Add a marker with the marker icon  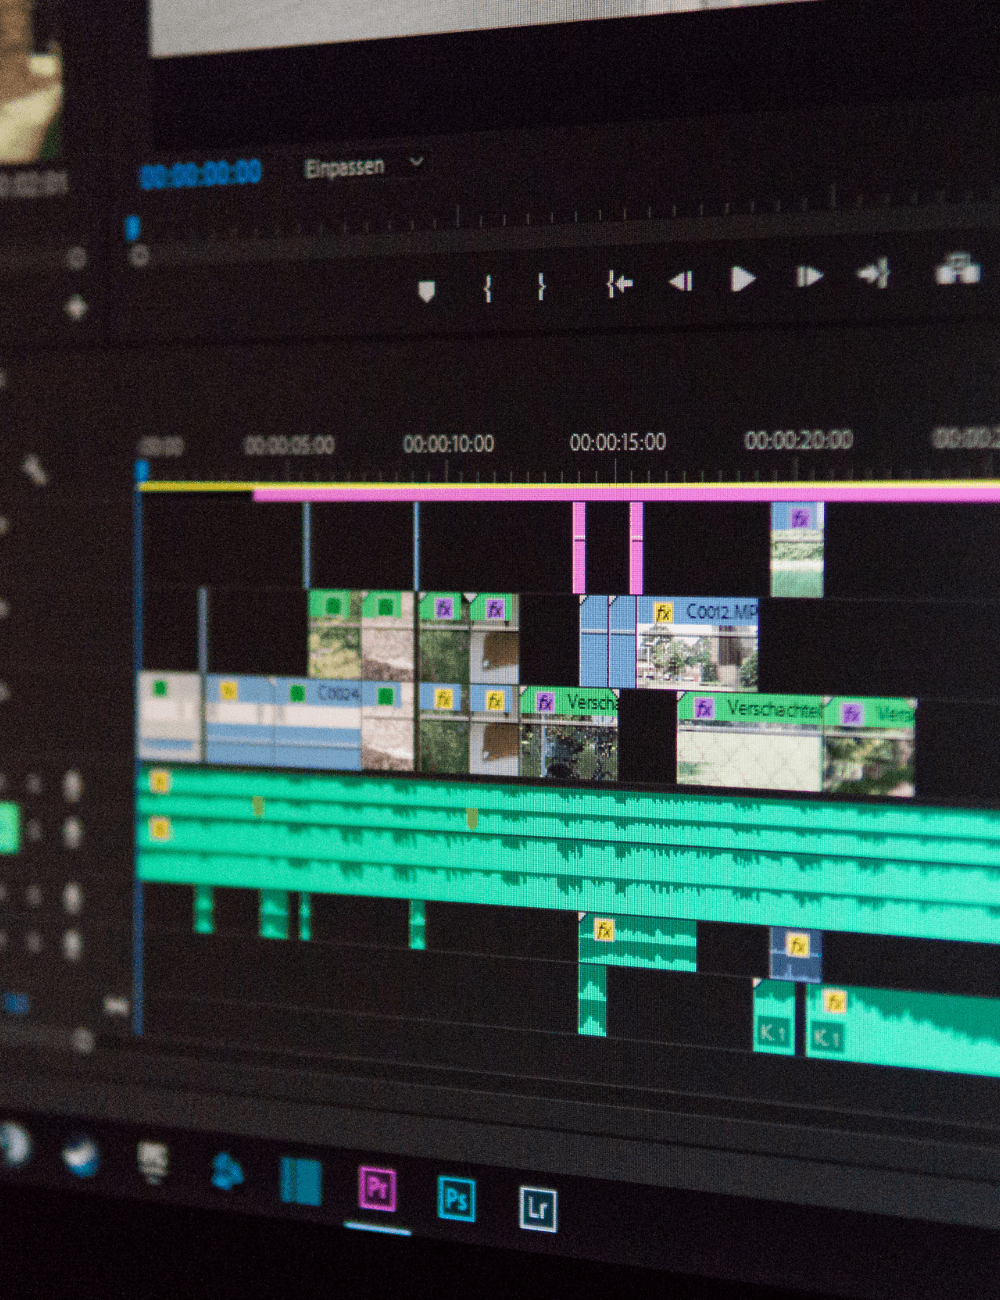[x=427, y=291]
